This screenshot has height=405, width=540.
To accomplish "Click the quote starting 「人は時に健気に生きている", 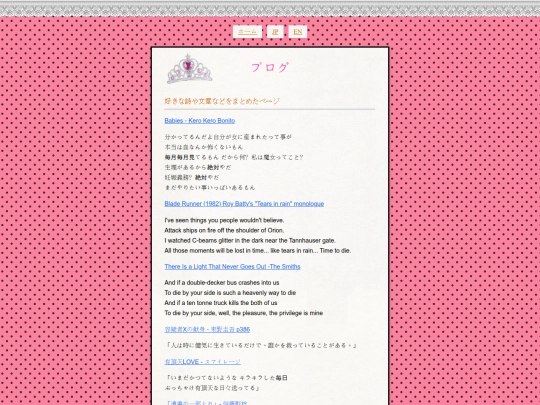I will tap(261, 345).
